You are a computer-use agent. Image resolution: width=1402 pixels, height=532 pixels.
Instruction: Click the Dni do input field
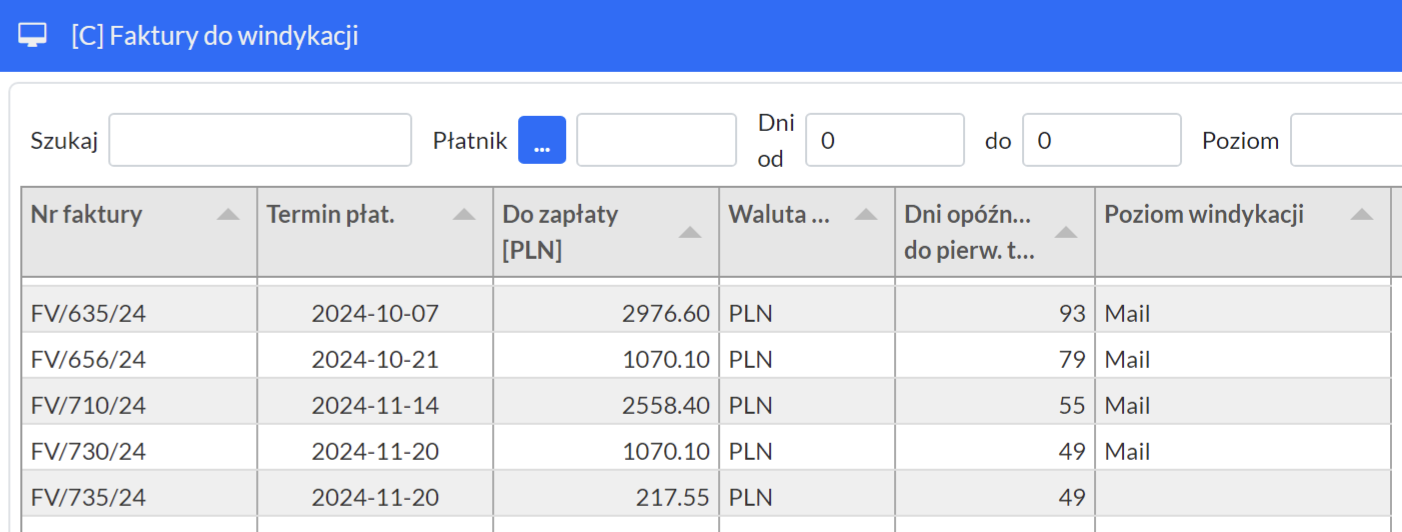pos(1102,140)
